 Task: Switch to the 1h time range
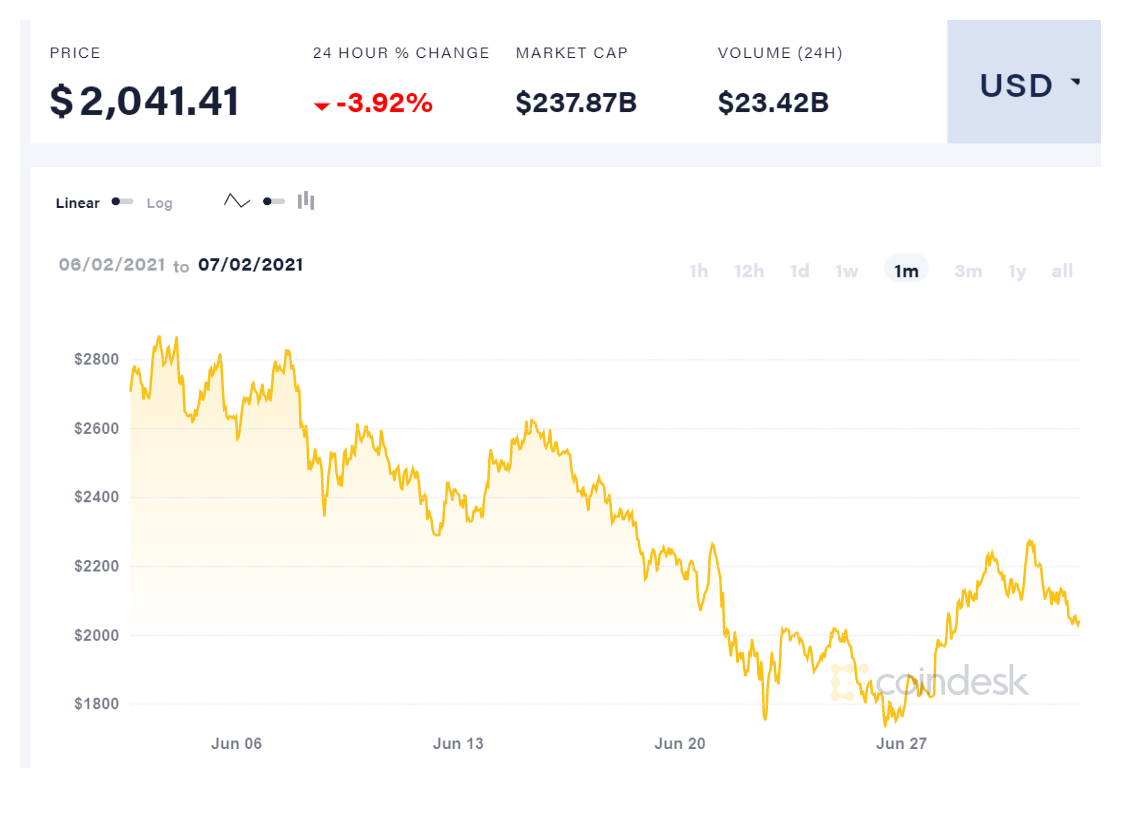point(699,271)
